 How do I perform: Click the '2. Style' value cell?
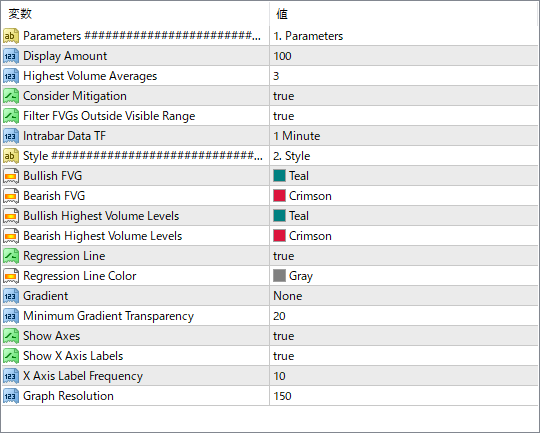pos(404,156)
